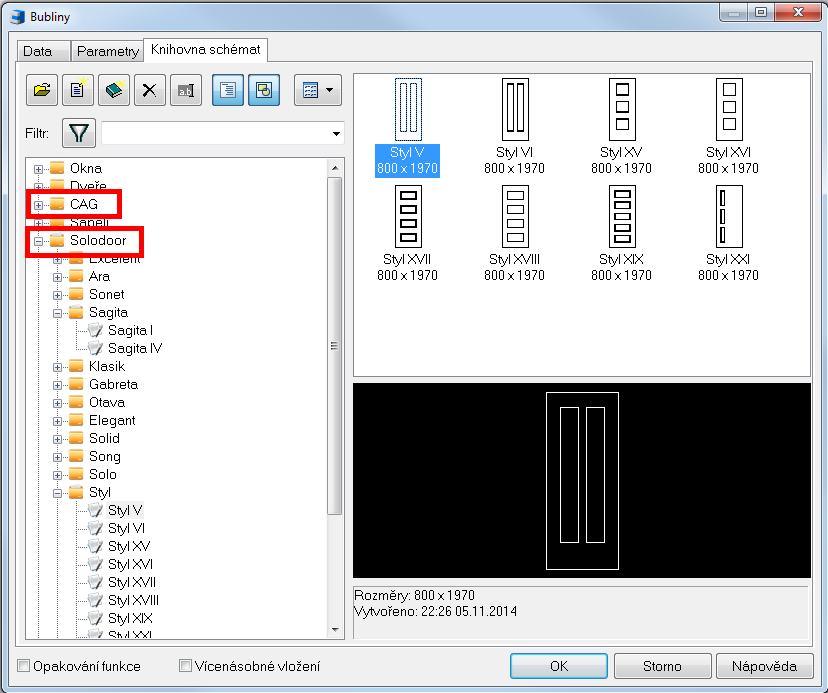Pick Styl XXI door thumbnail

pyautogui.click(x=729, y=217)
